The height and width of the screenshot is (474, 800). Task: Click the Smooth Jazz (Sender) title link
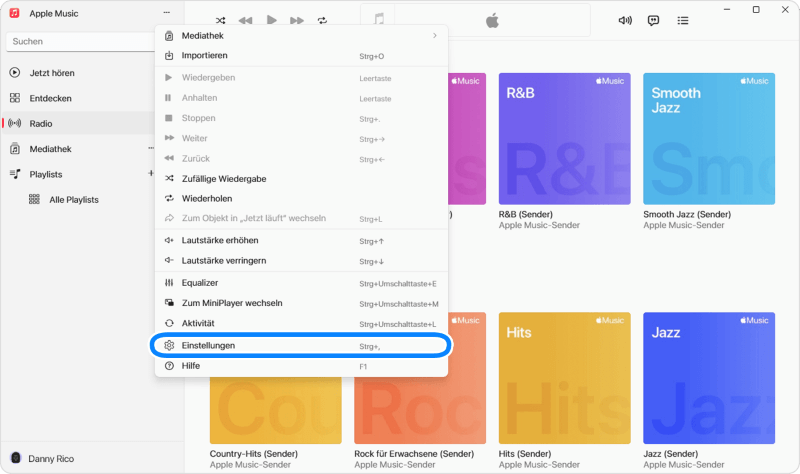pos(687,214)
